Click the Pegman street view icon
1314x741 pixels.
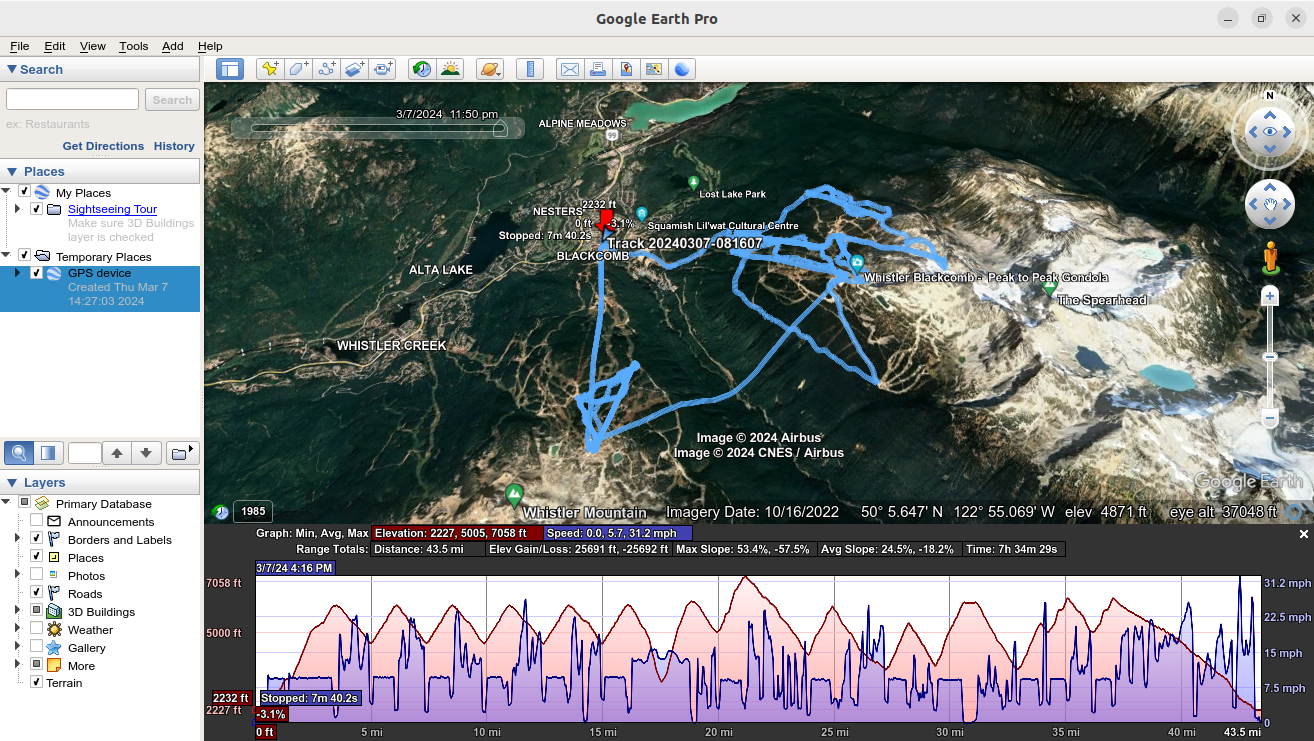coord(1271,257)
